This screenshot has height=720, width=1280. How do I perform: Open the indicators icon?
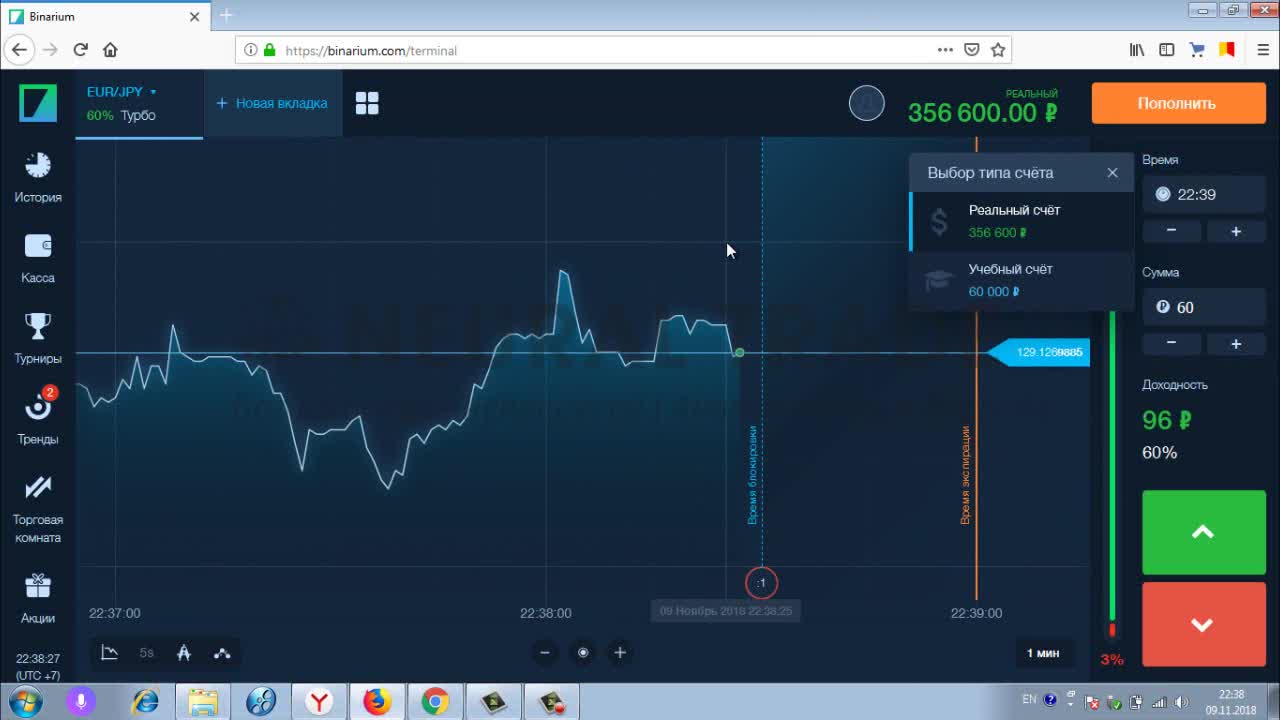222,653
